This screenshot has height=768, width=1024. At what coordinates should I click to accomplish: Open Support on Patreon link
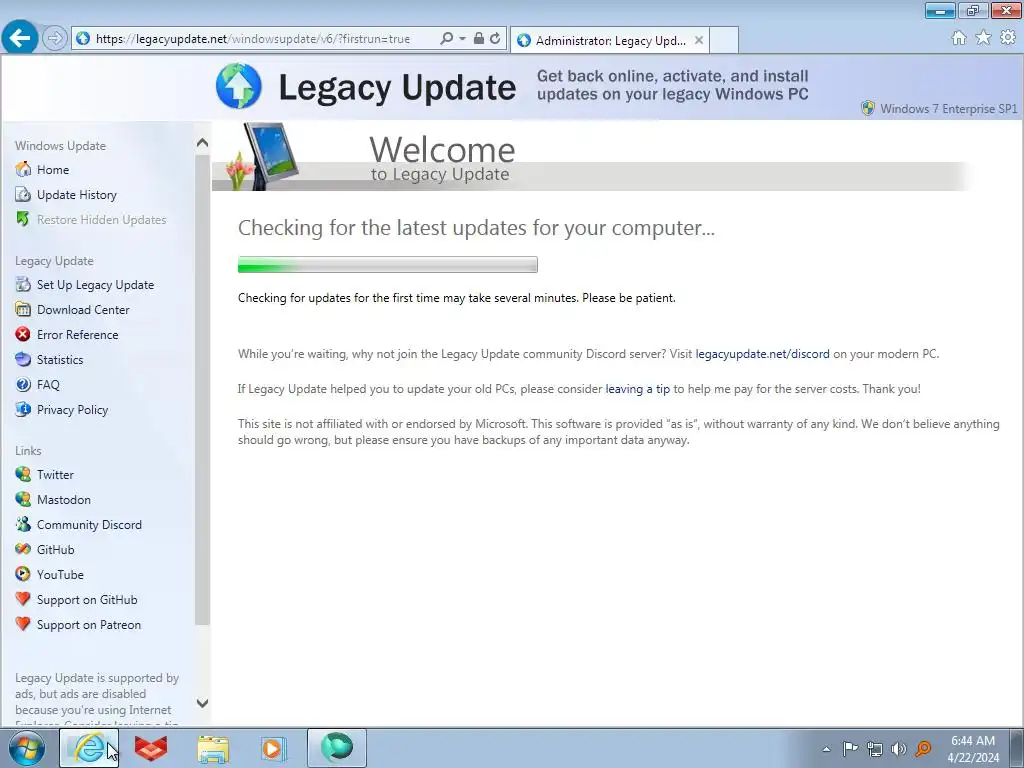point(89,624)
